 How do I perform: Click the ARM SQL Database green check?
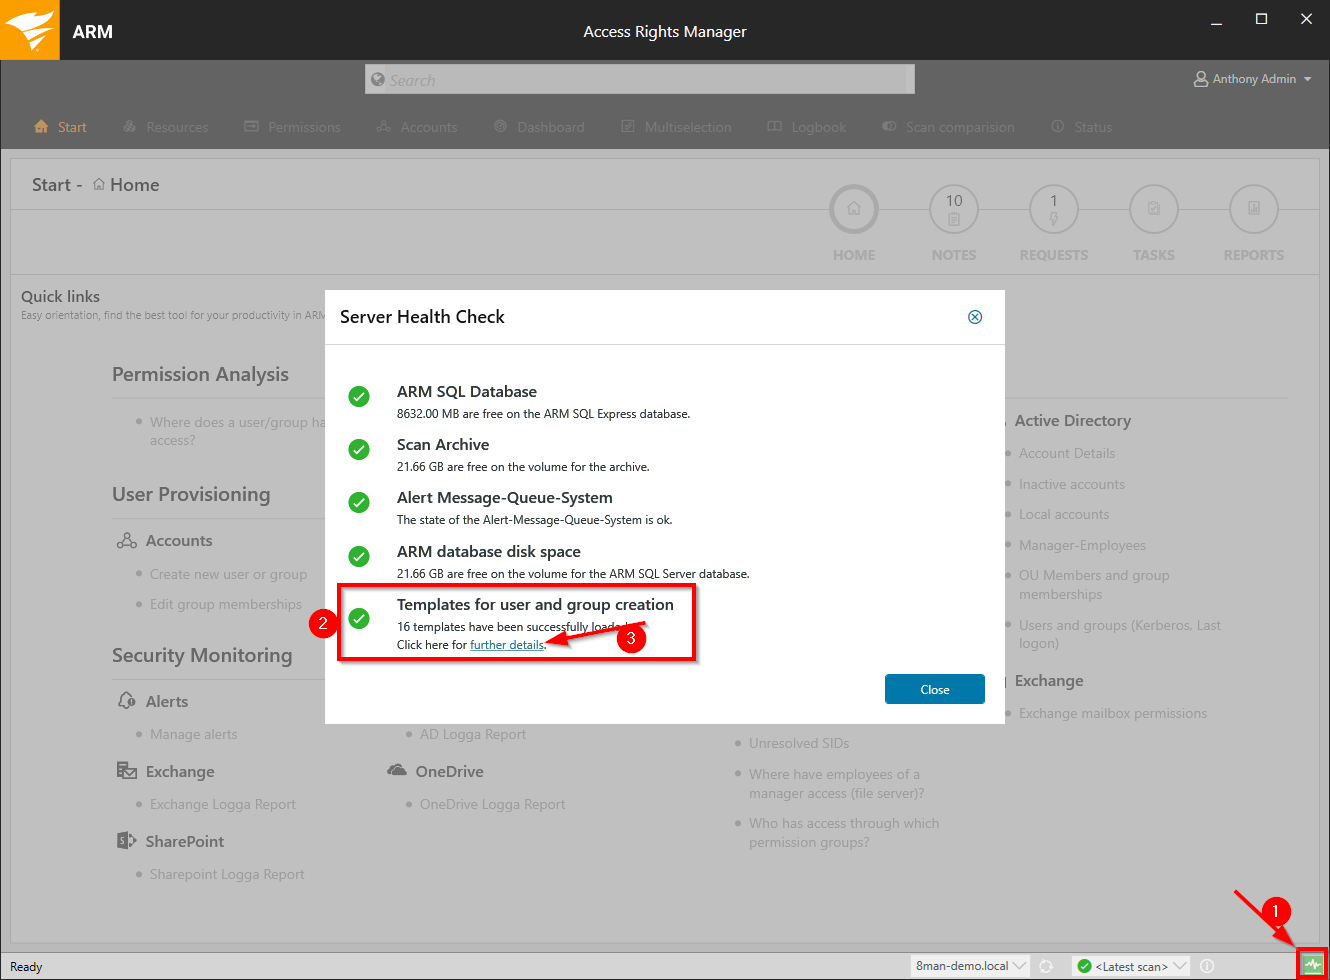pyautogui.click(x=359, y=397)
